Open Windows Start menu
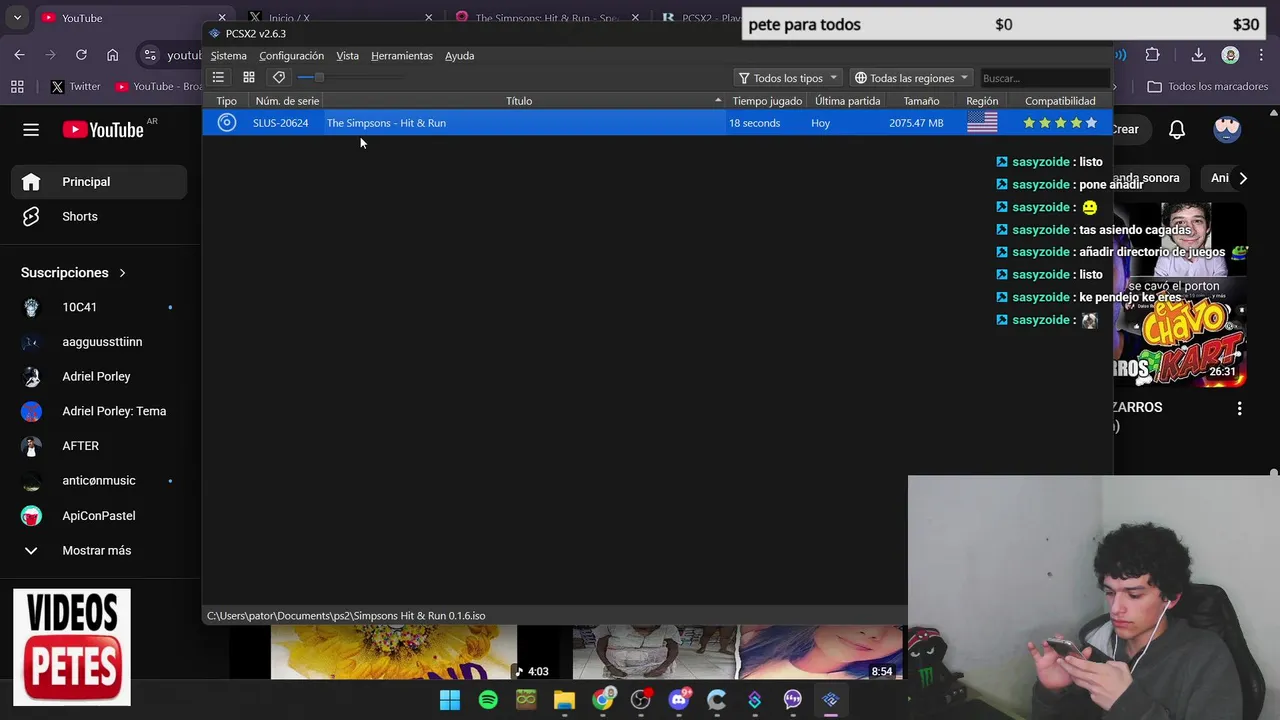 [x=450, y=700]
